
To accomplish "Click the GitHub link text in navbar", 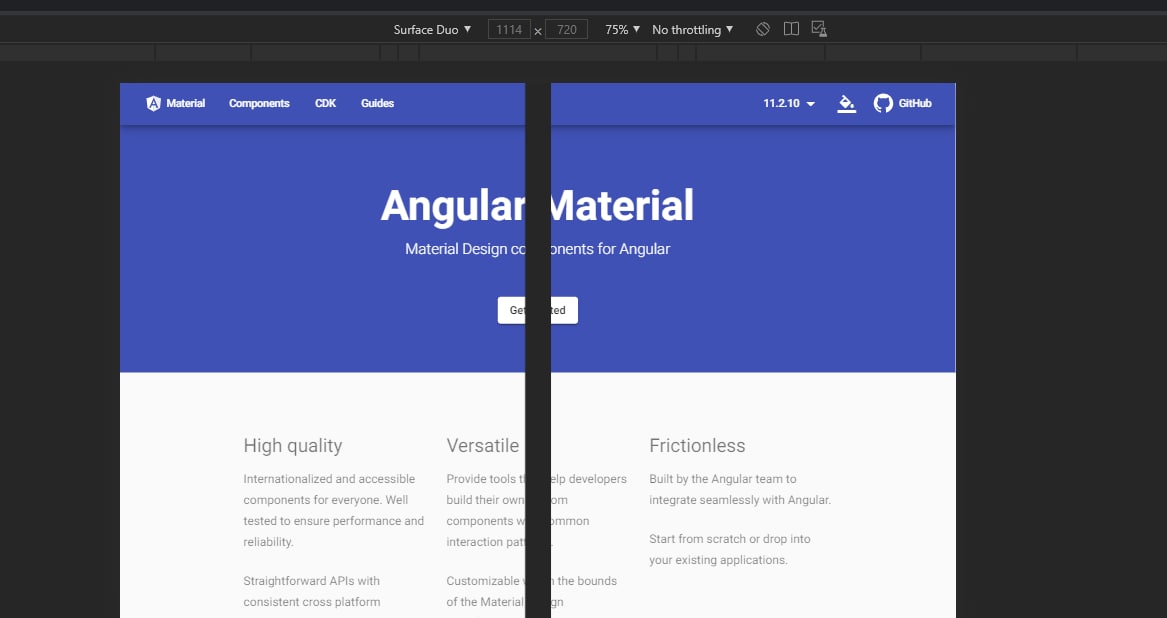I will click(x=915, y=103).
